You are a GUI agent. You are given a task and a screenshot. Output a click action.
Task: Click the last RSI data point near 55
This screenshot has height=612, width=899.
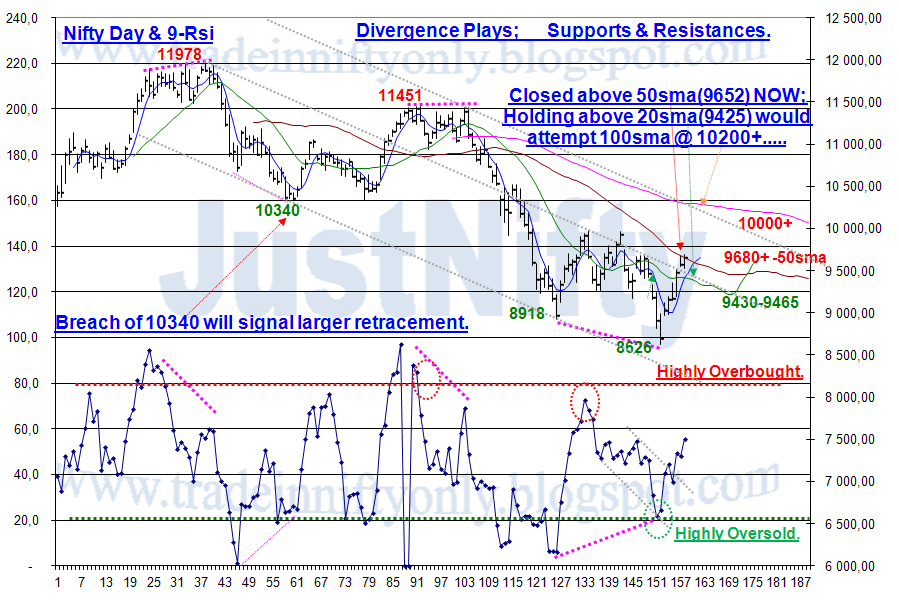[685, 440]
